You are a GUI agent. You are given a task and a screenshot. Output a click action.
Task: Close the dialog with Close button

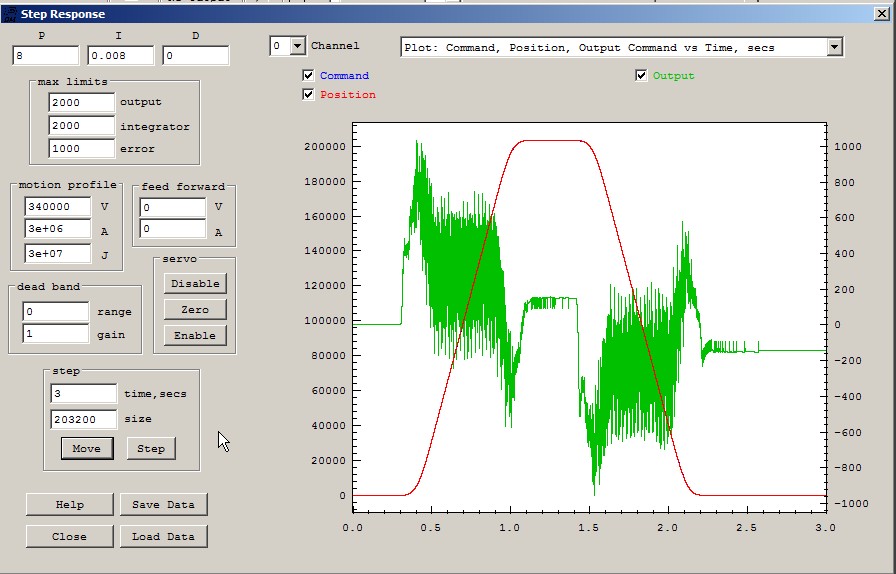click(x=69, y=536)
